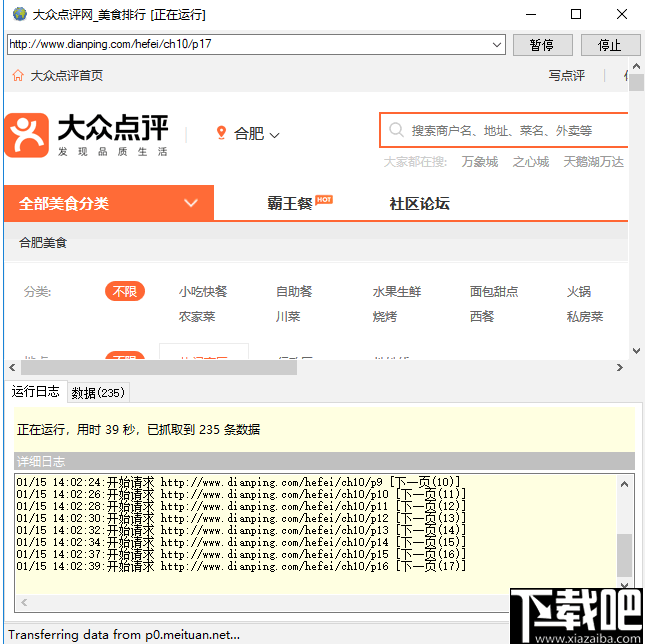Click the globe icon in title bar
Screen dimensions: 645x644
(x=19, y=14)
